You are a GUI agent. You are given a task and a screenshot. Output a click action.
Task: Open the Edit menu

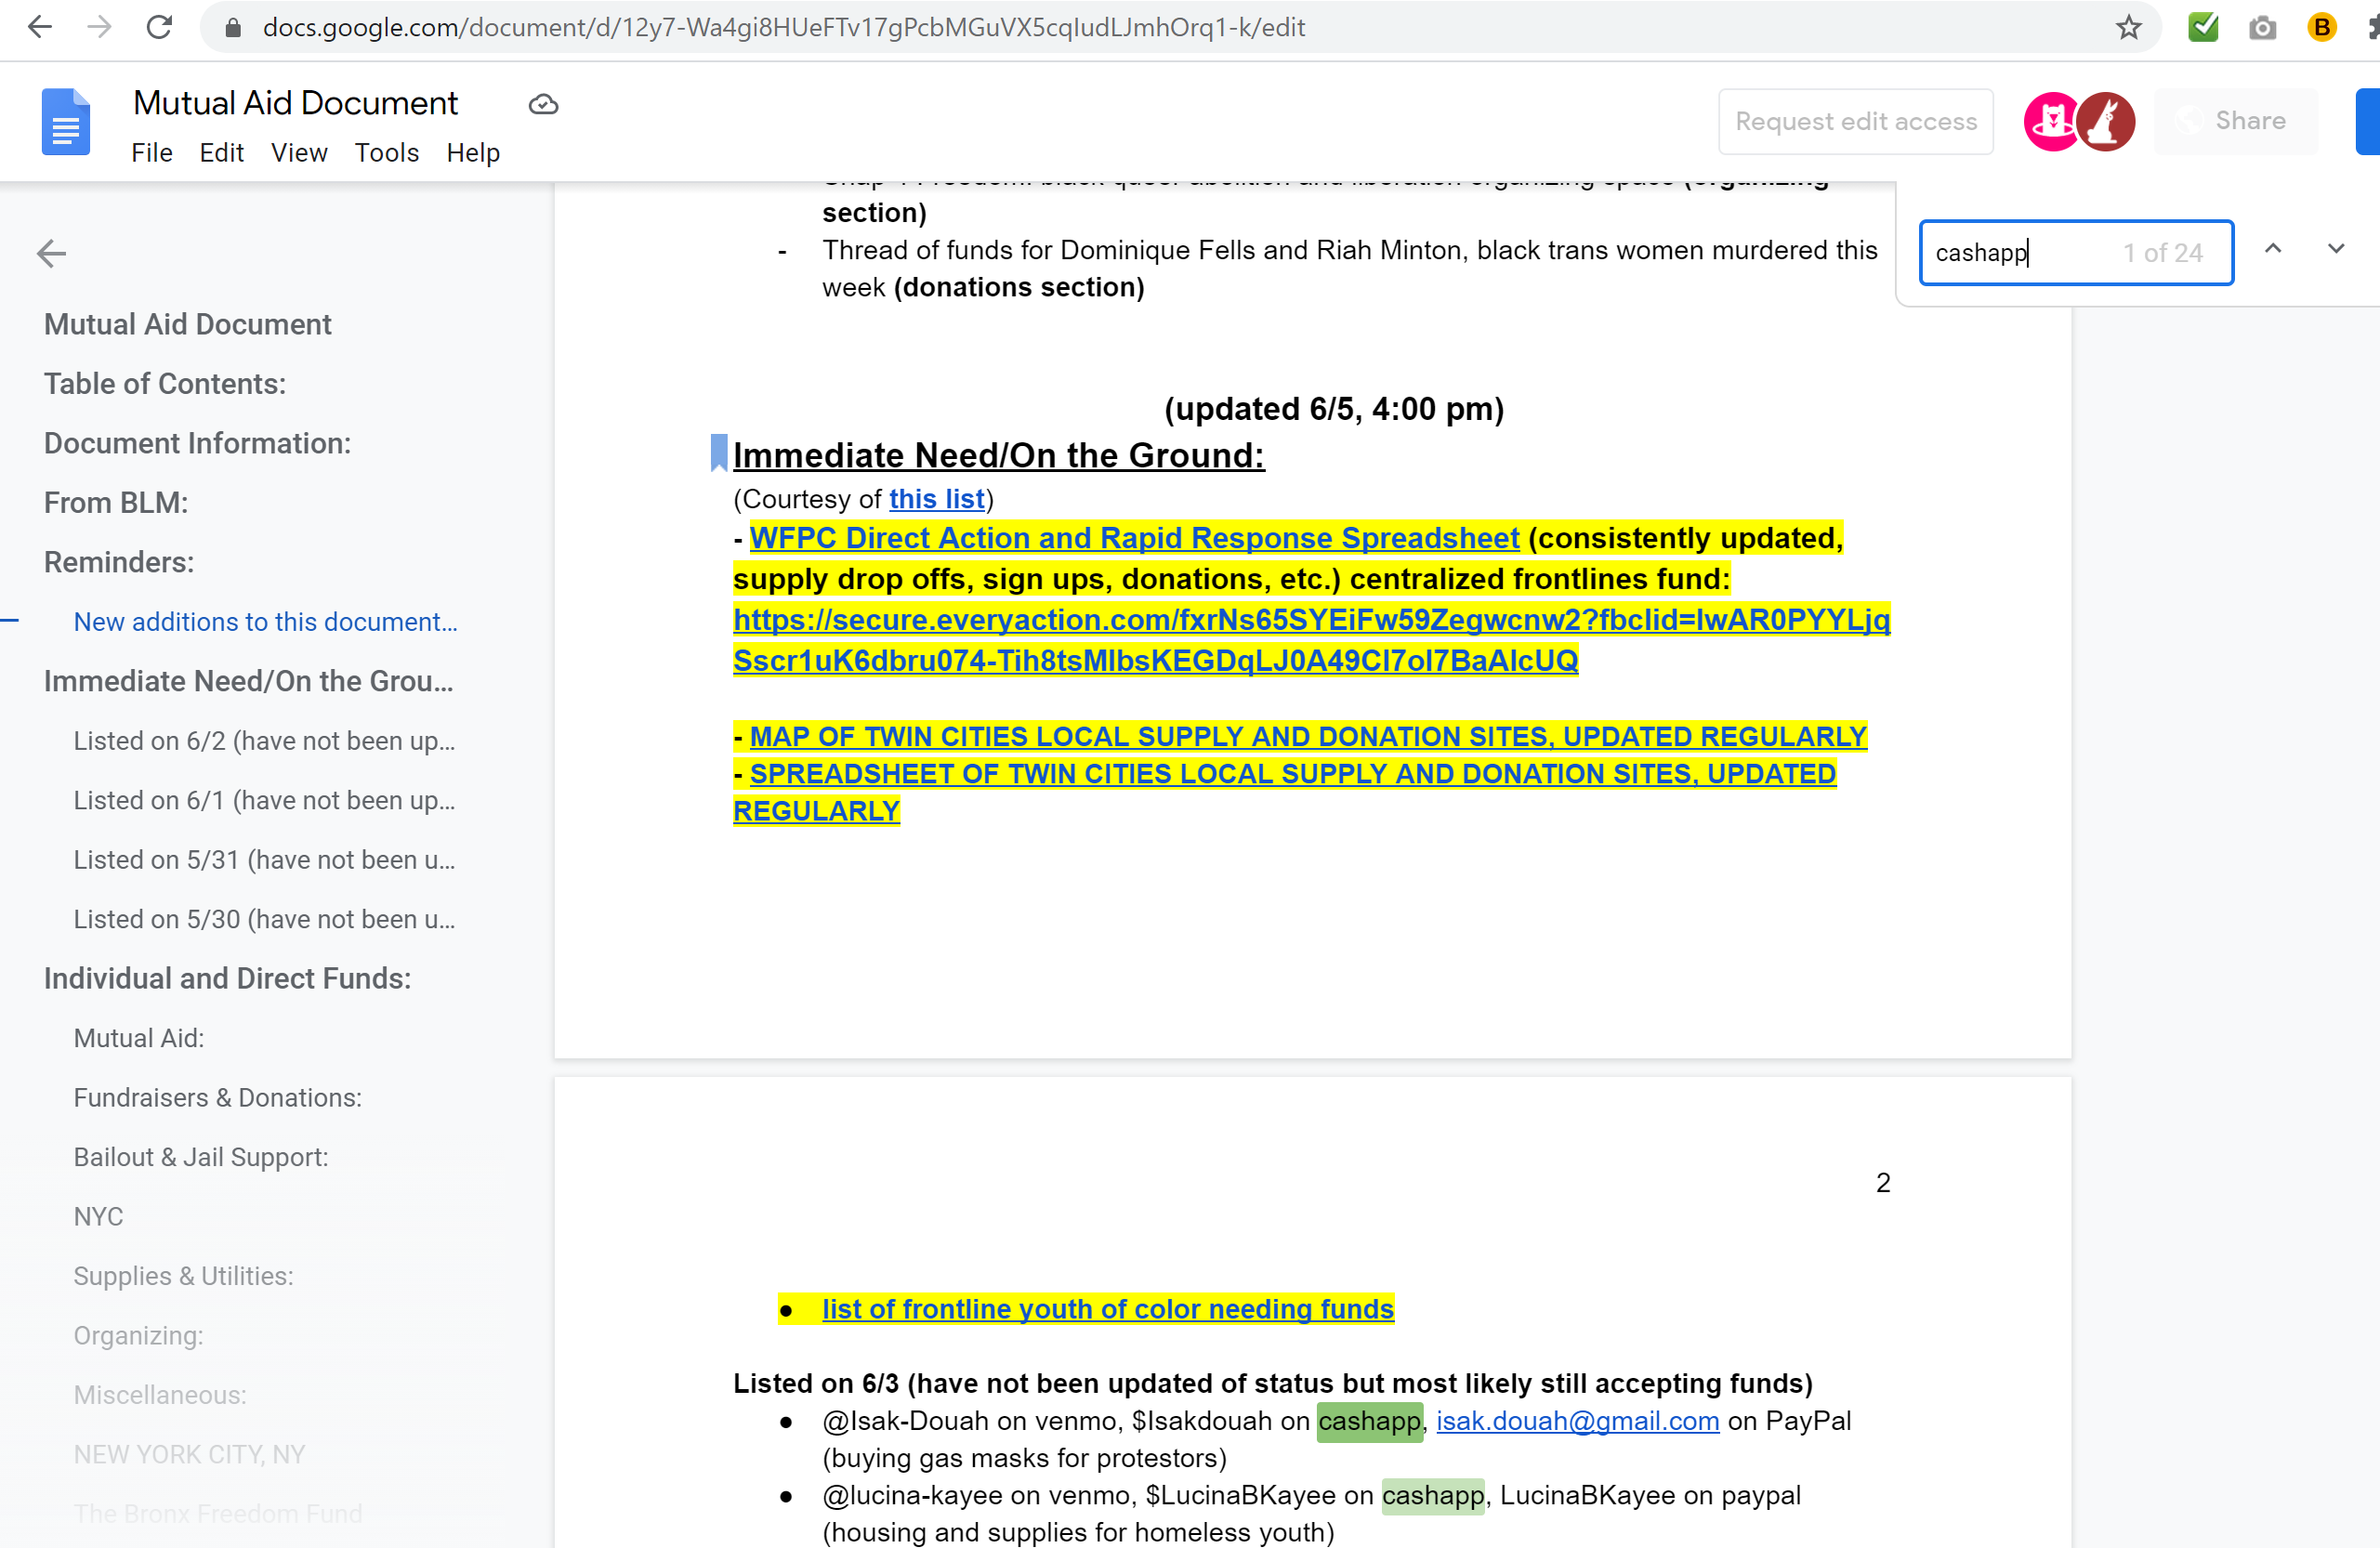coord(221,153)
